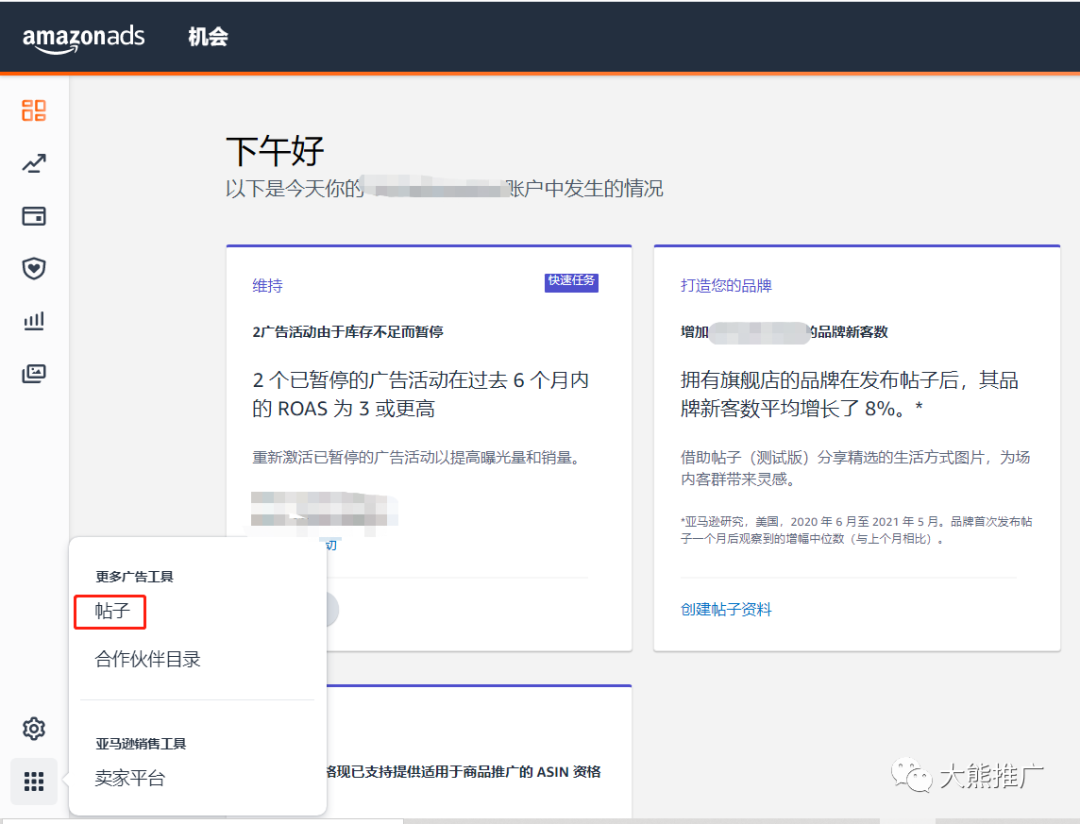Click the amazonads logo
Screen dimensions: 1080x824
coord(84,37)
